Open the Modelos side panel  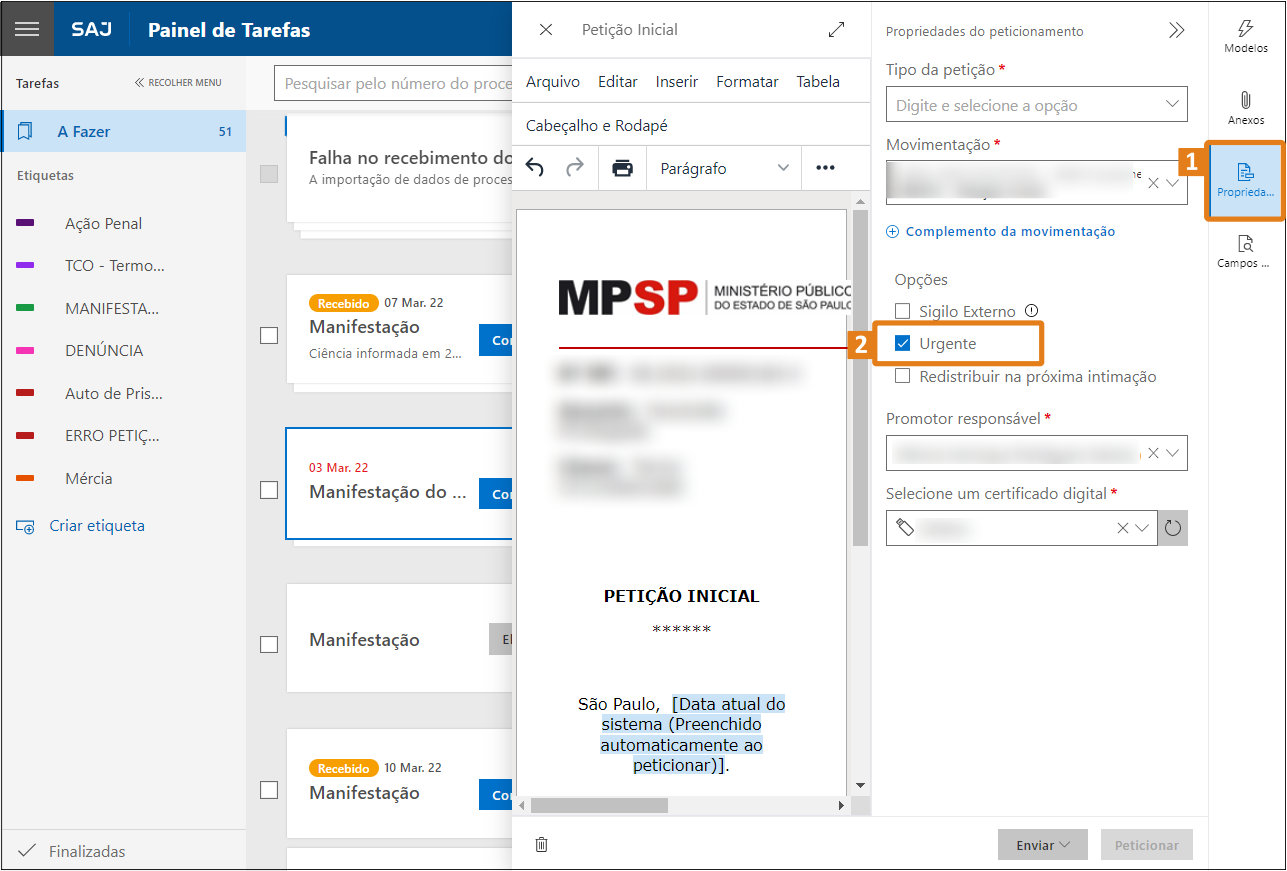click(x=1245, y=36)
